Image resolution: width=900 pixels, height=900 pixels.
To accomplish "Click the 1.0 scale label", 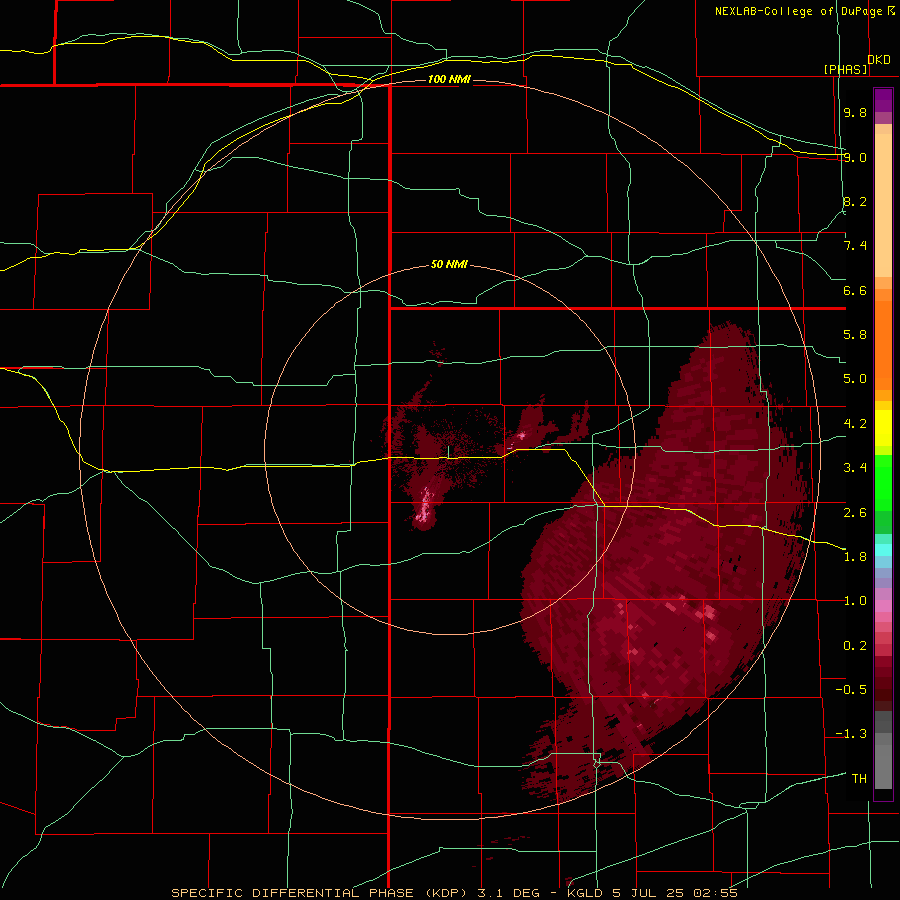I will [x=855, y=601].
